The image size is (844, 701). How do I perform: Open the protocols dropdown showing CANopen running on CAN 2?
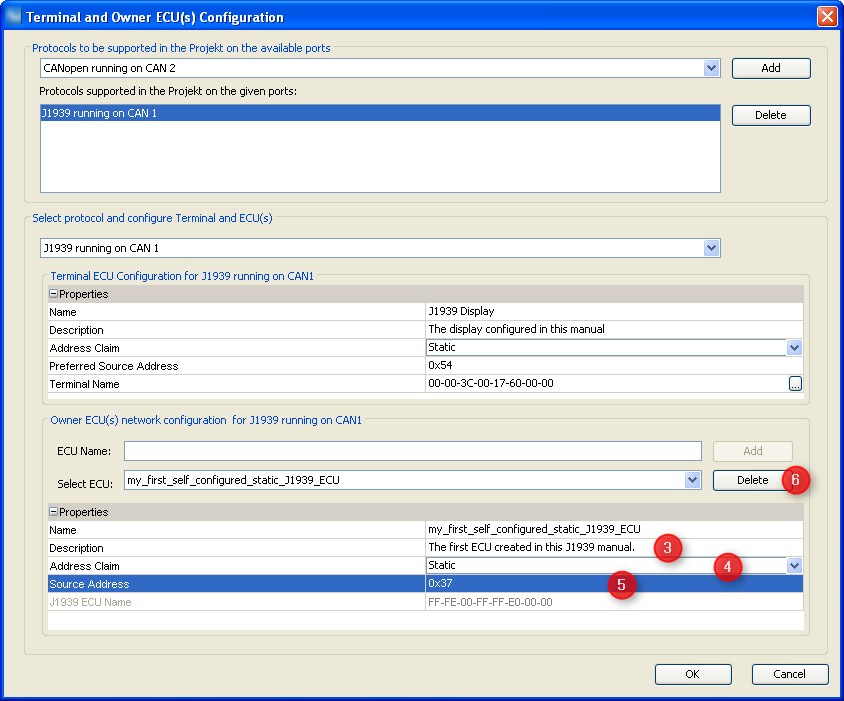711,68
